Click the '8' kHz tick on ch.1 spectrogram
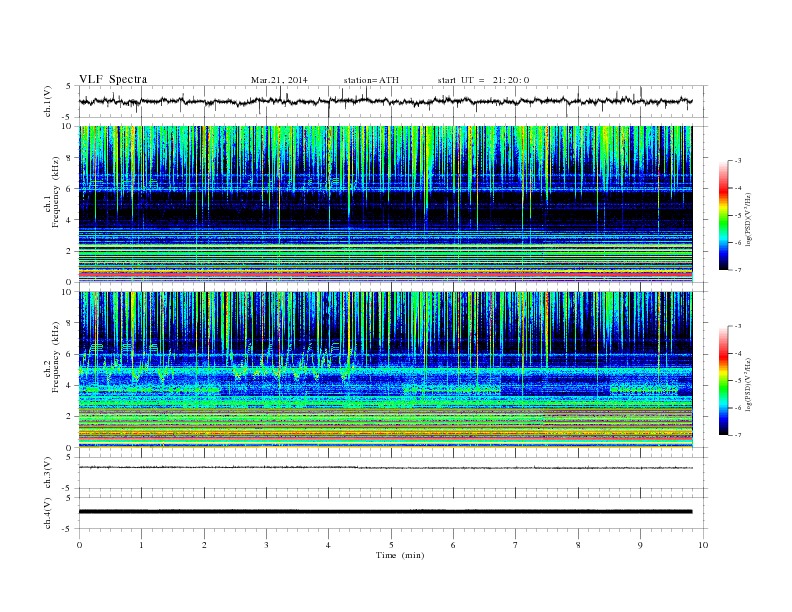 (x=70, y=158)
